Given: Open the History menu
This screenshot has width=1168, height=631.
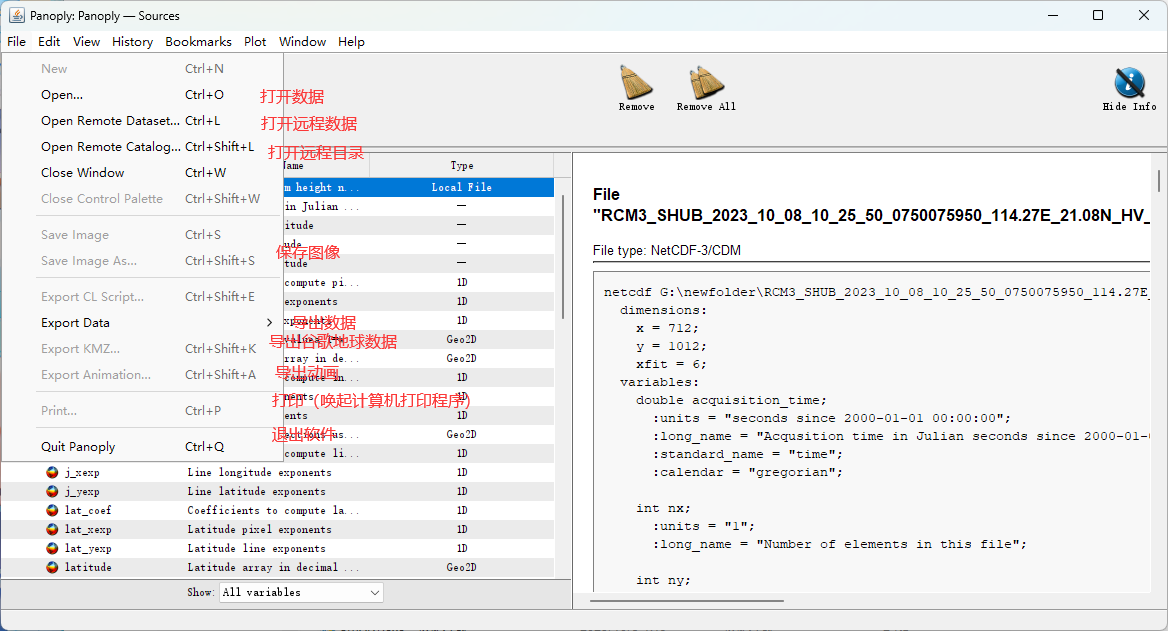Looking at the screenshot, I should tap(133, 42).
